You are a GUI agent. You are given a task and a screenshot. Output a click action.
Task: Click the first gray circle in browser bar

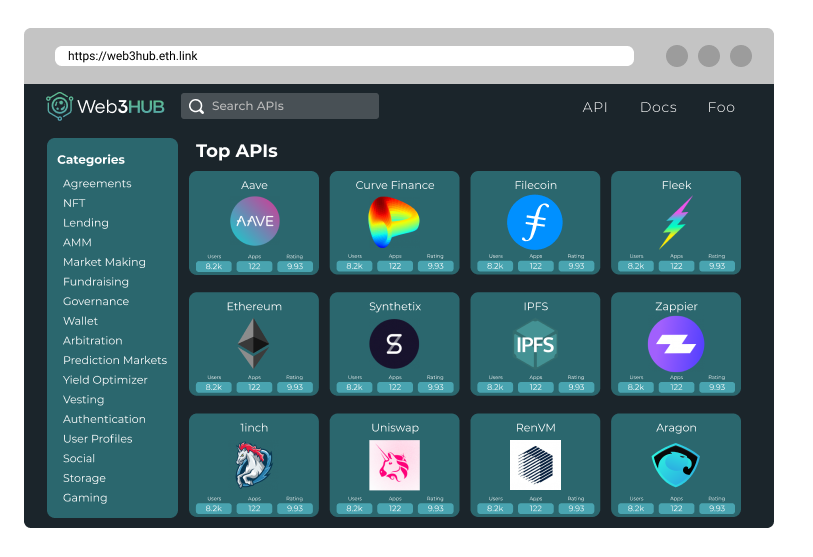(x=677, y=56)
